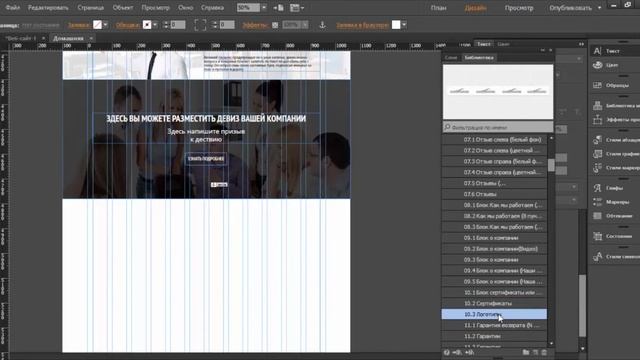640x360 pixels.
Task: Open the Стили абзацев panel icon
Action: coord(598,140)
